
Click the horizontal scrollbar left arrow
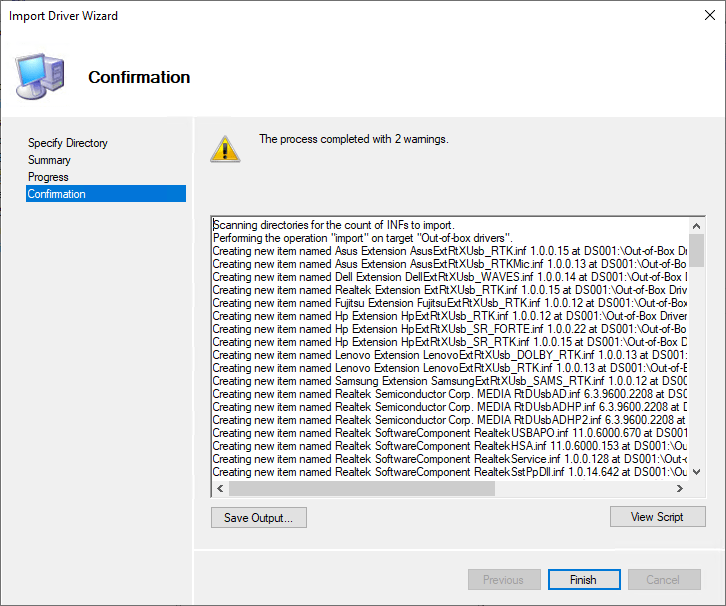220,489
